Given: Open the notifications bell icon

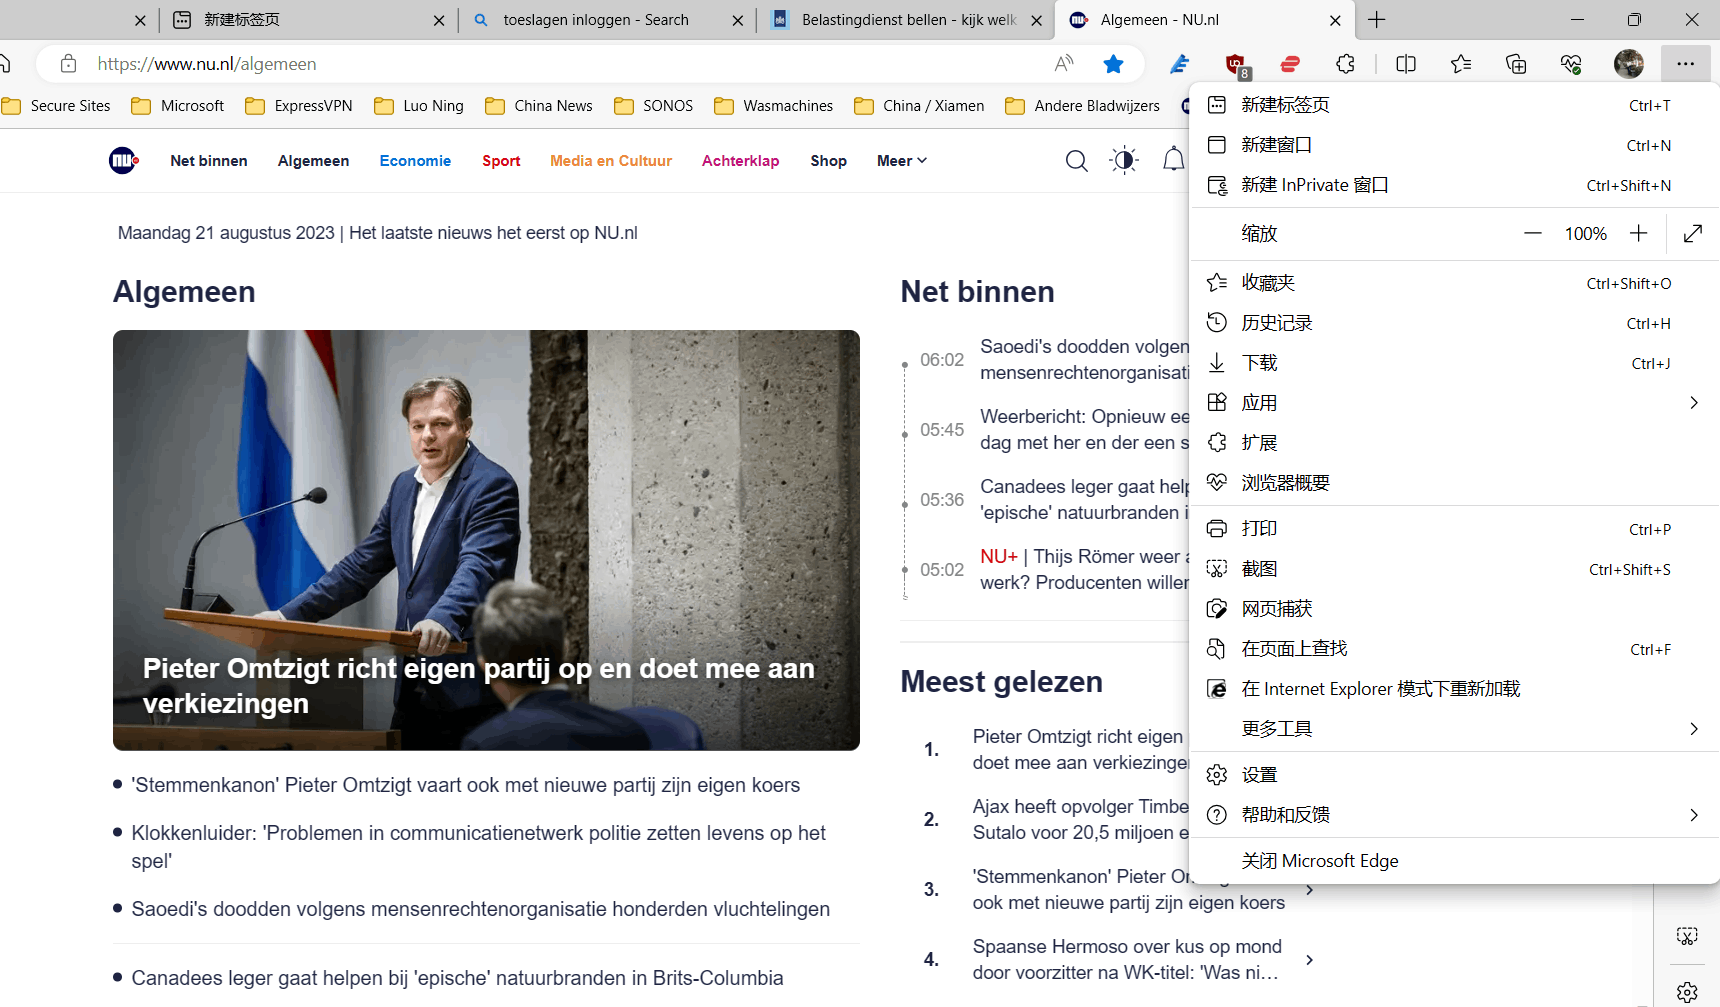Looking at the screenshot, I should 1173,160.
